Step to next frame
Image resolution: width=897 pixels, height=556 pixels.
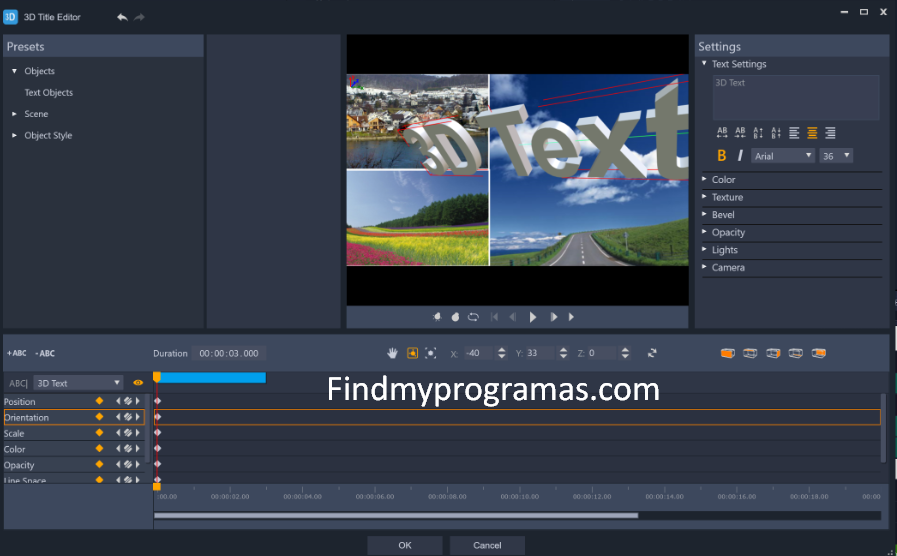[x=553, y=317]
